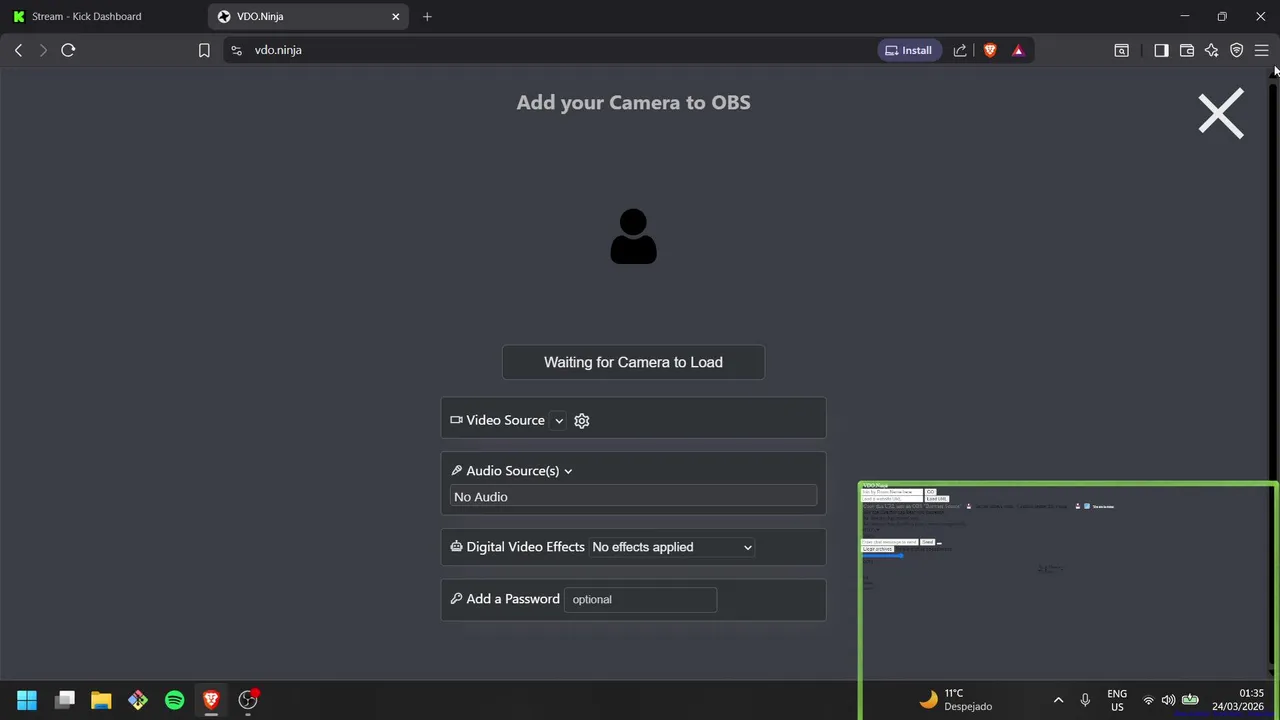1280x720 pixels.
Task: Toggle the browser sidebar panel
Action: tap(1161, 50)
